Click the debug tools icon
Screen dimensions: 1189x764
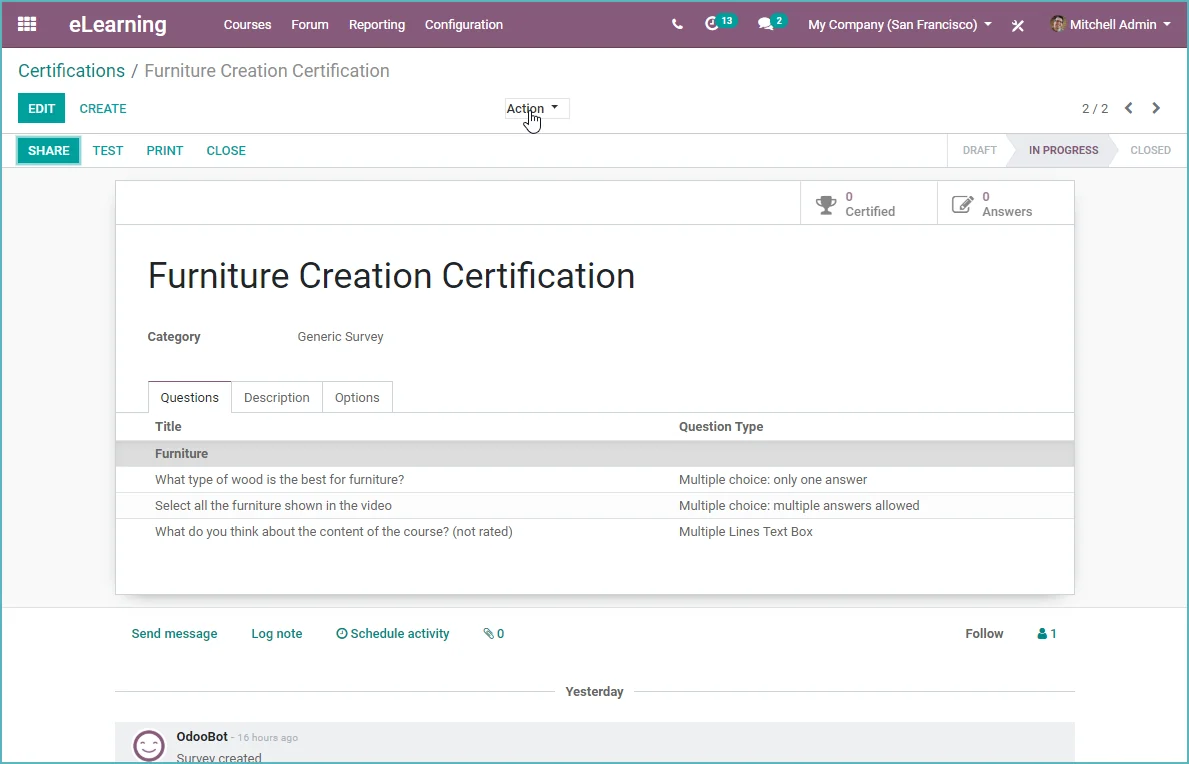[x=1018, y=25]
